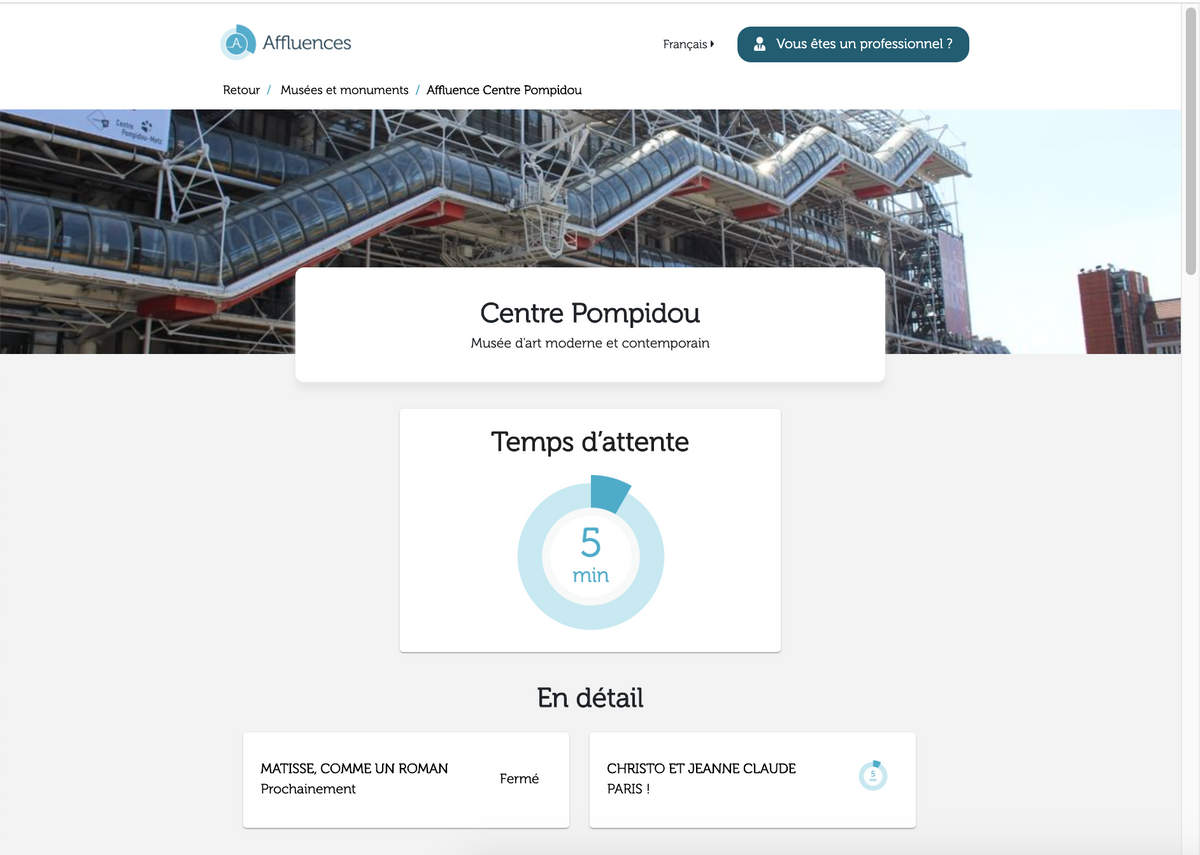Select the Affluence Centre Pompidou breadcrumb
This screenshot has width=1200, height=855.
504,89
